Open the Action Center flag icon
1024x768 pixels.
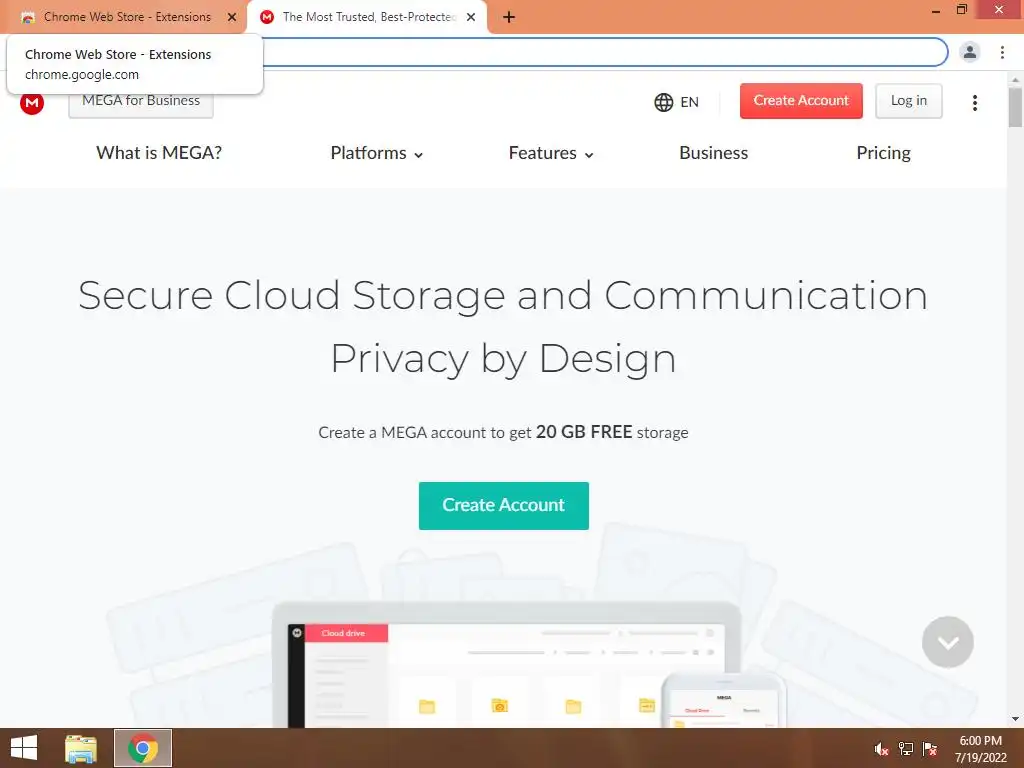929,749
